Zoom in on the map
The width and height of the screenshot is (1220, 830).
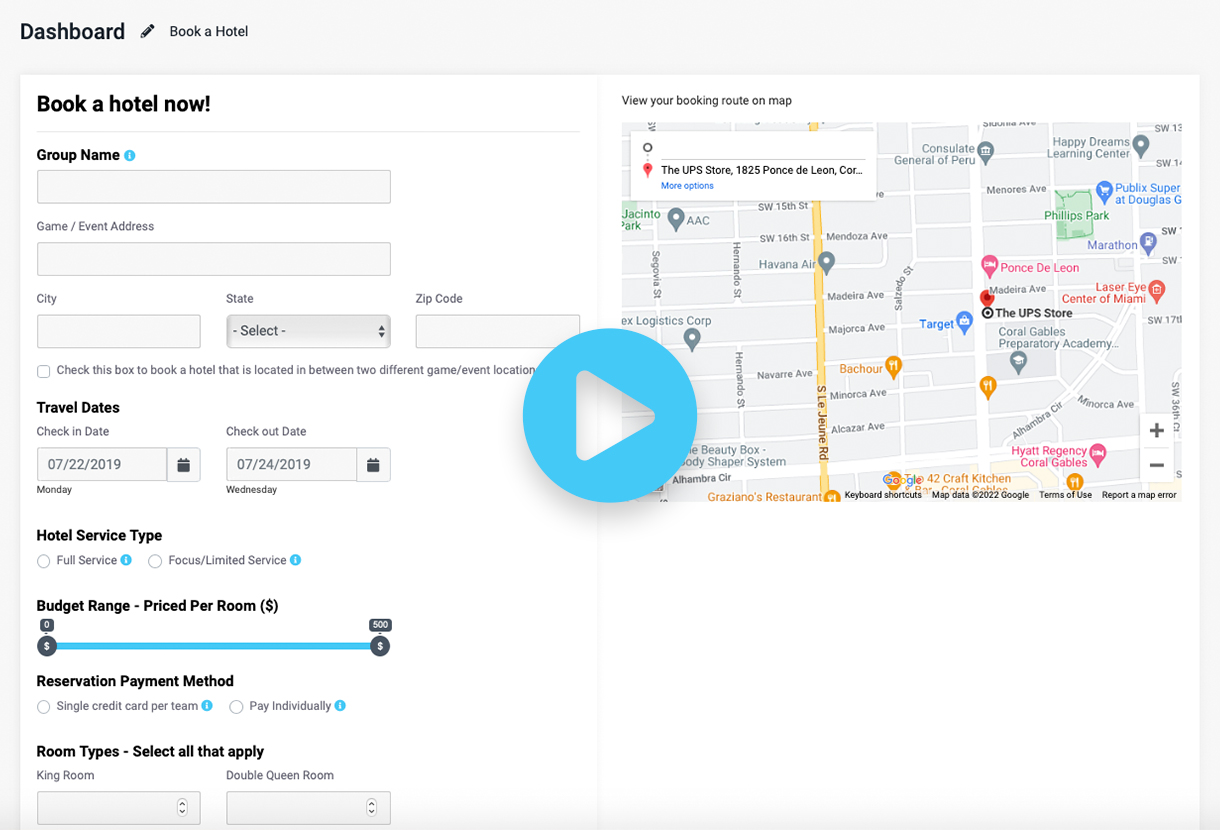tap(1156, 431)
